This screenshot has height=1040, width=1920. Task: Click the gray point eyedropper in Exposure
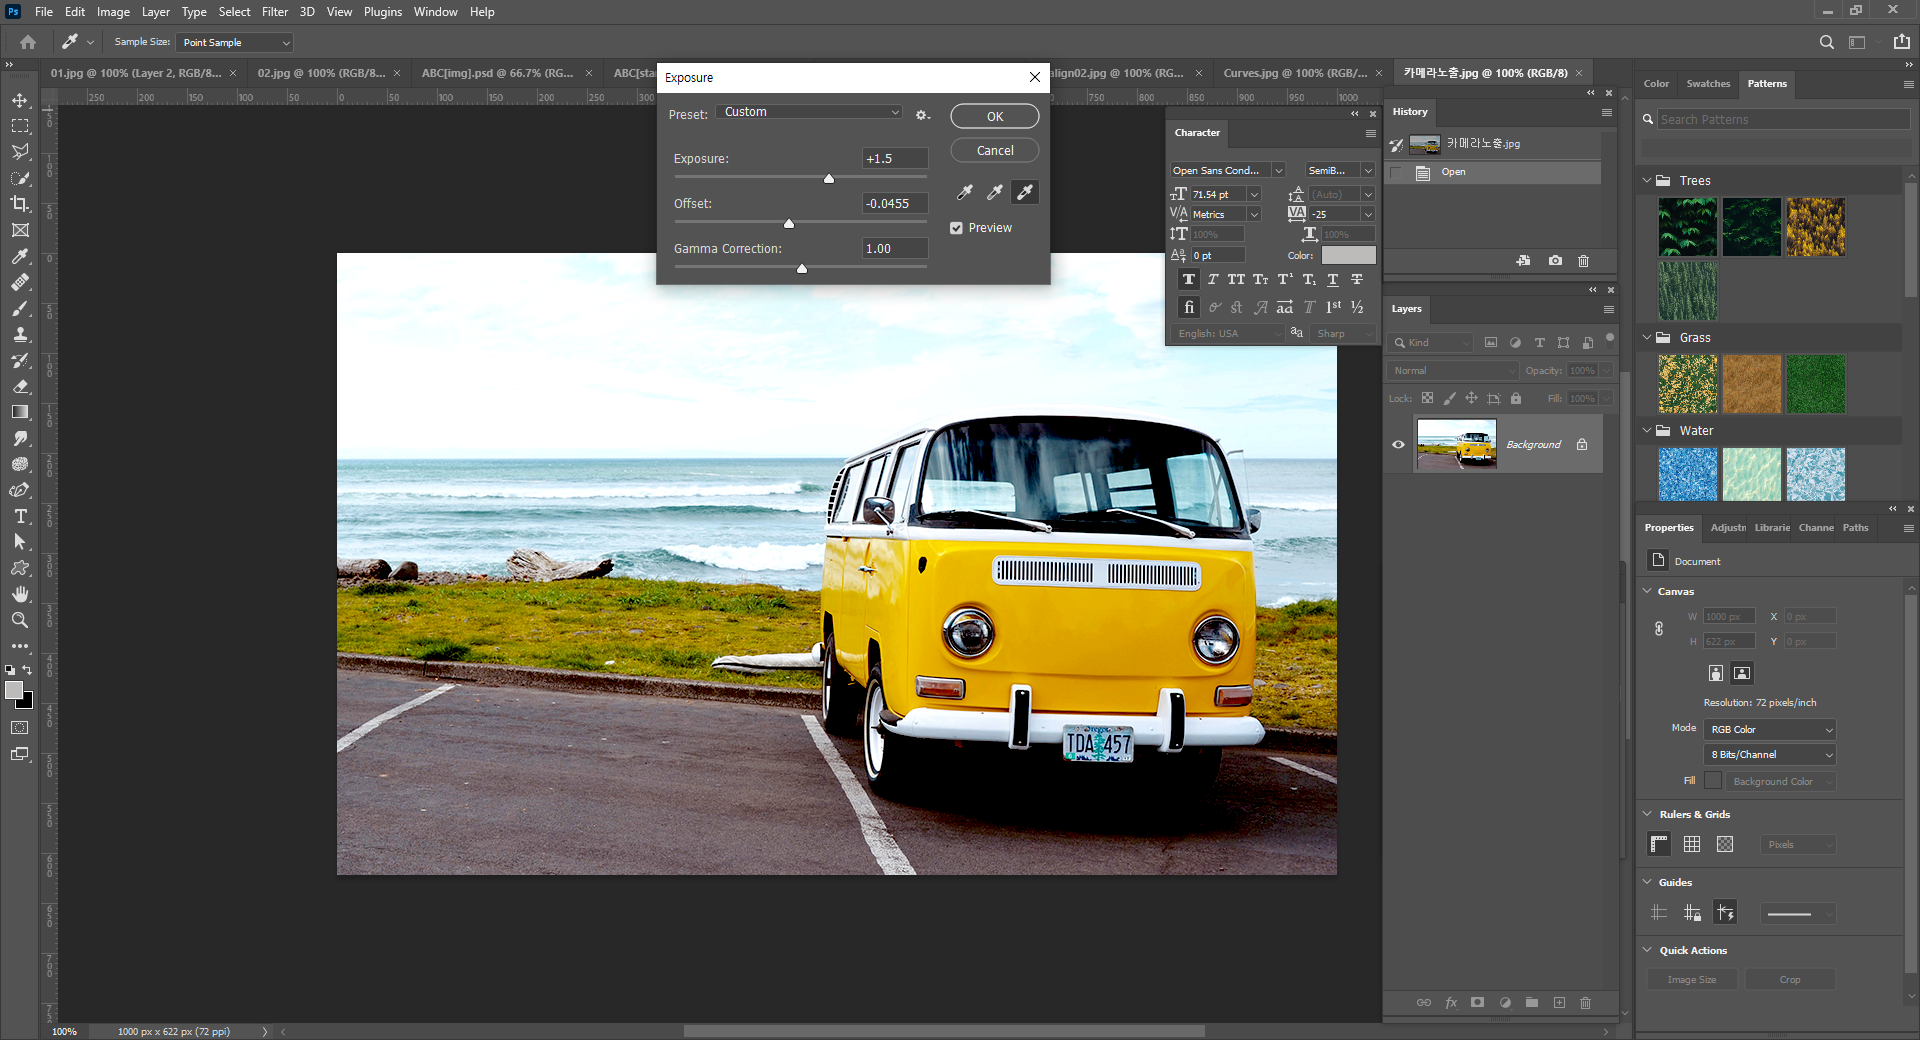pos(995,192)
